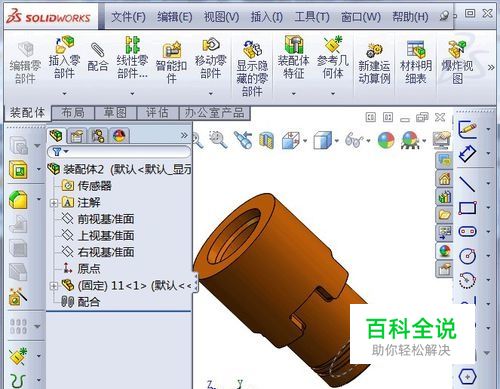This screenshot has height=389, width=500.
Task: Click the 配合 paperclip icon in ribbon
Action: pyautogui.click(x=98, y=50)
